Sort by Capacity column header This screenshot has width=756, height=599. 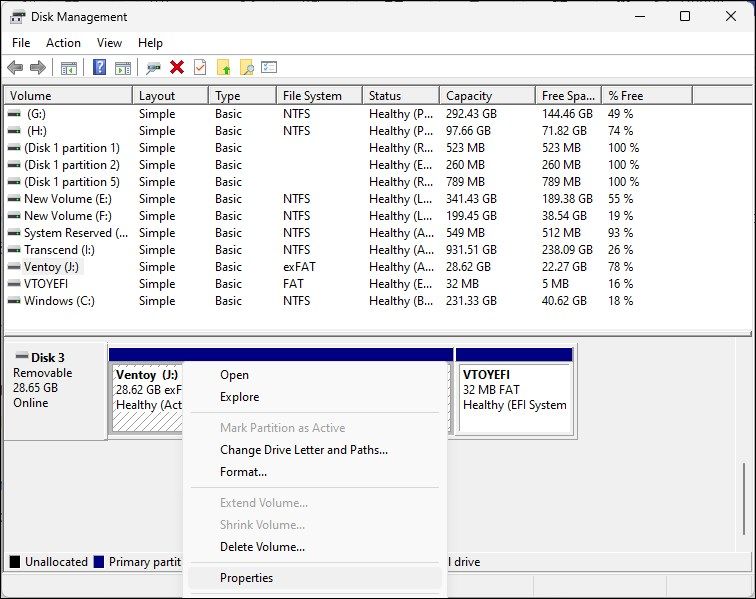pos(469,96)
